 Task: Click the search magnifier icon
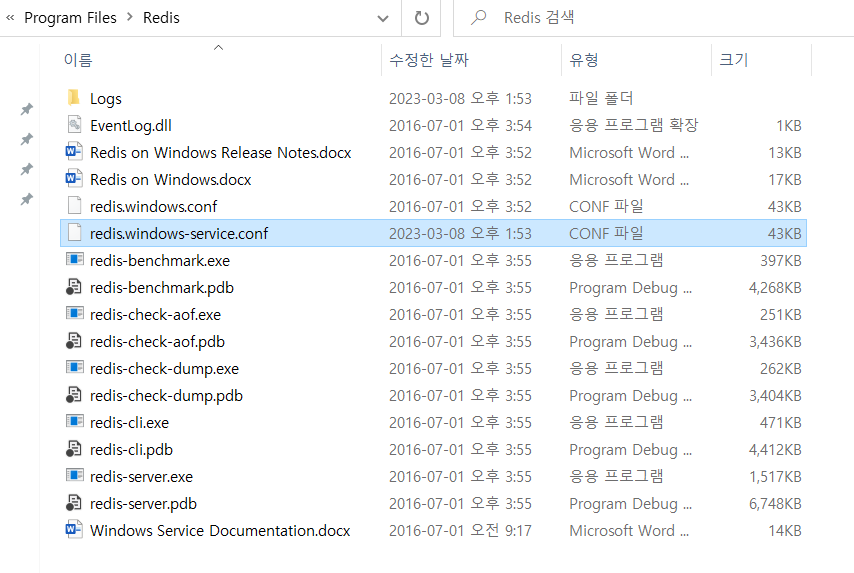click(478, 17)
